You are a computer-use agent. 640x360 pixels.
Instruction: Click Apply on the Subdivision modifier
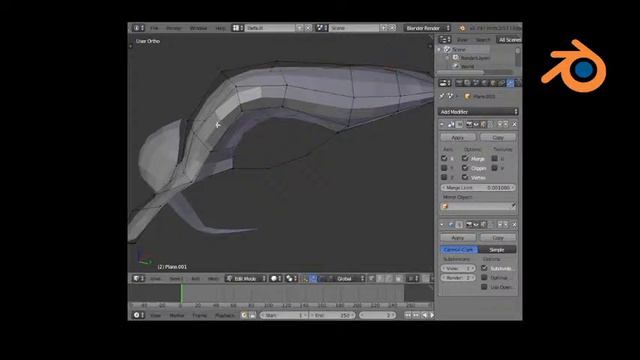point(458,238)
